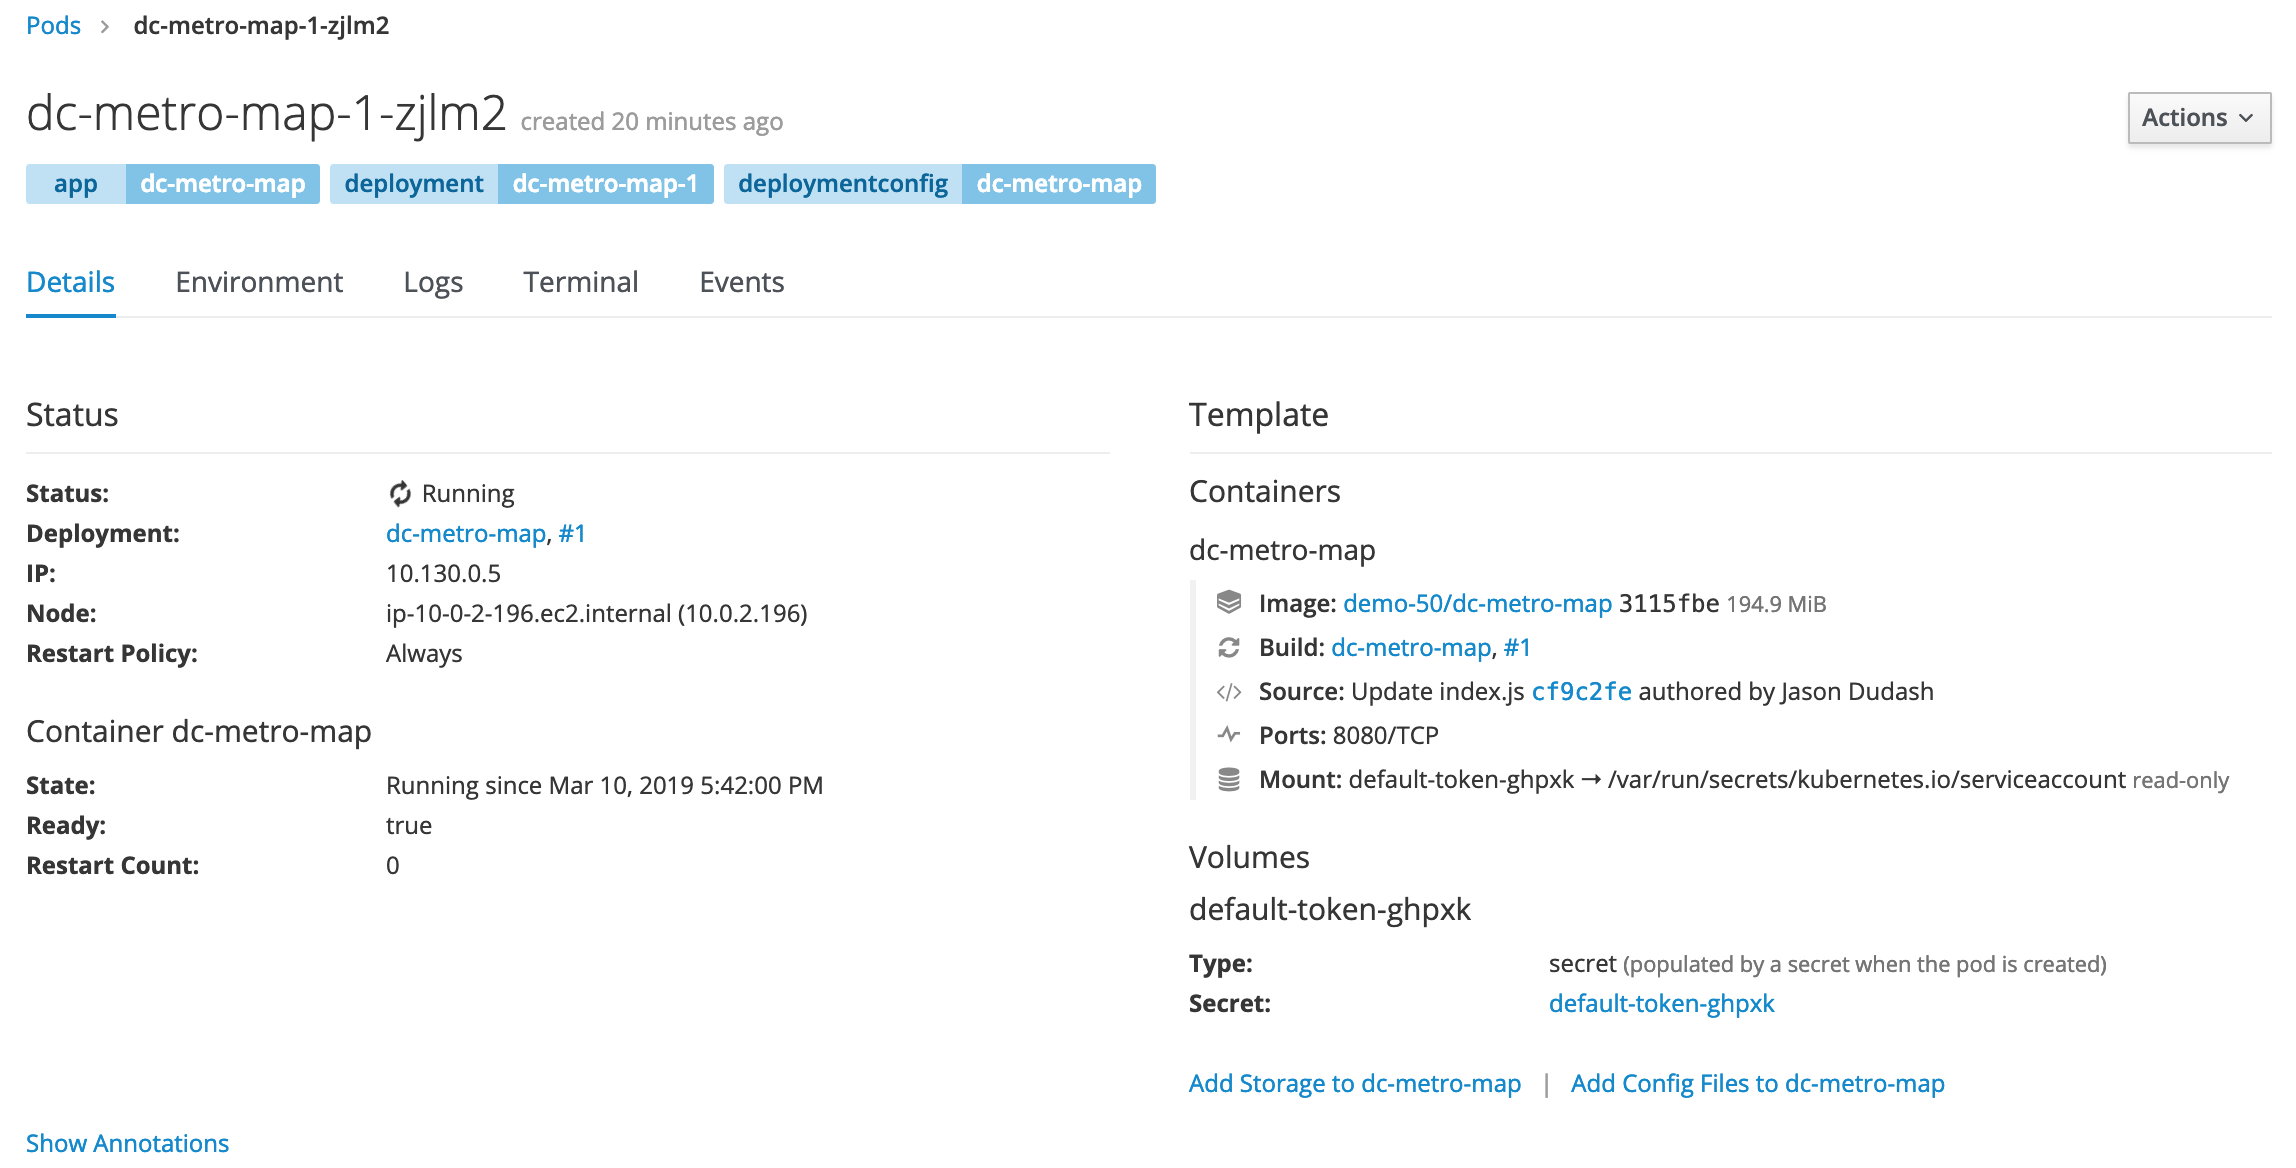This screenshot has width=2296, height=1168.
Task: Open the demo-50/dc-metro-map image link
Action: coord(1477,603)
